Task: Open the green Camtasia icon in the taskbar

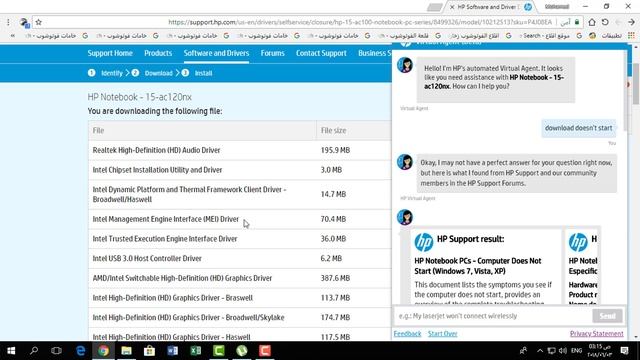Action: [x=219, y=351]
